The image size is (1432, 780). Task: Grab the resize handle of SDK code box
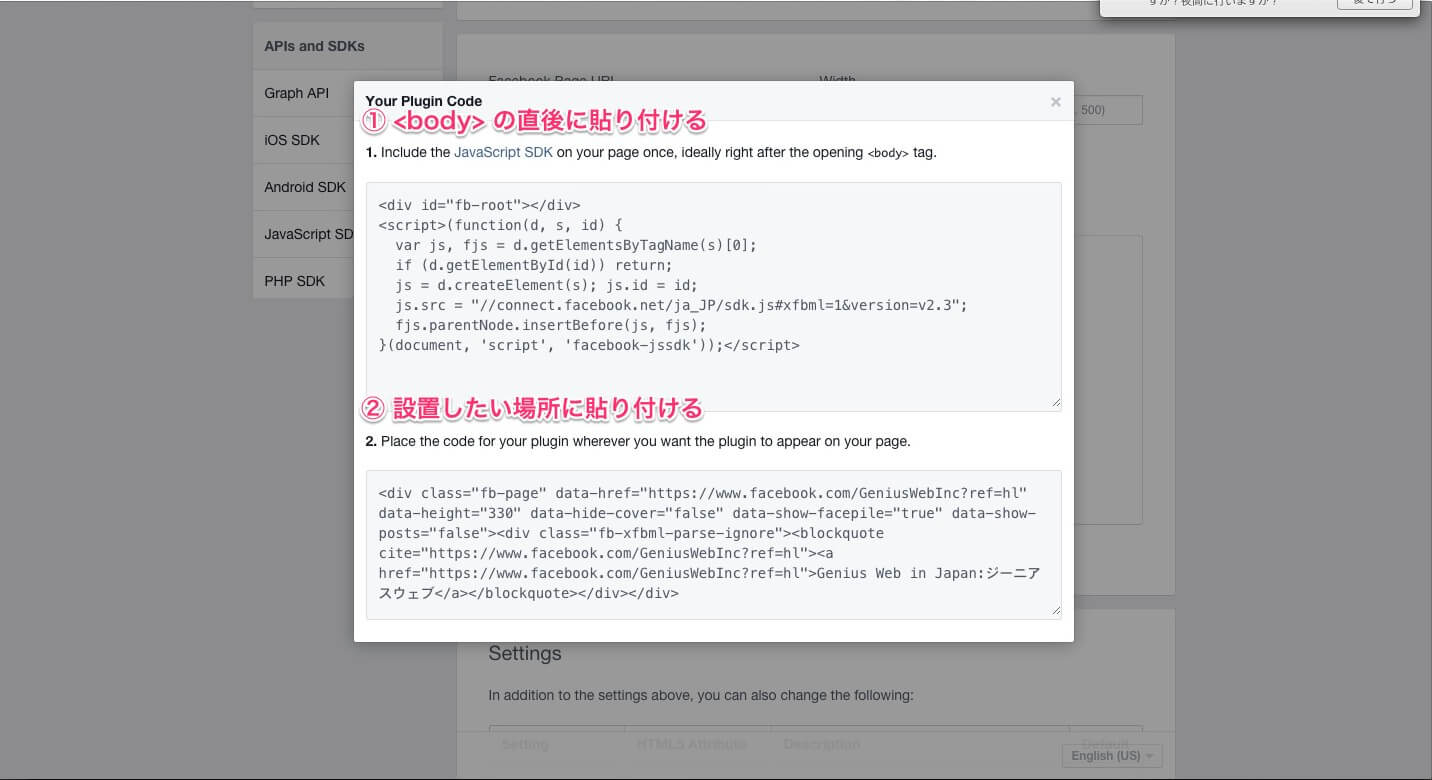pyautogui.click(x=1055, y=403)
